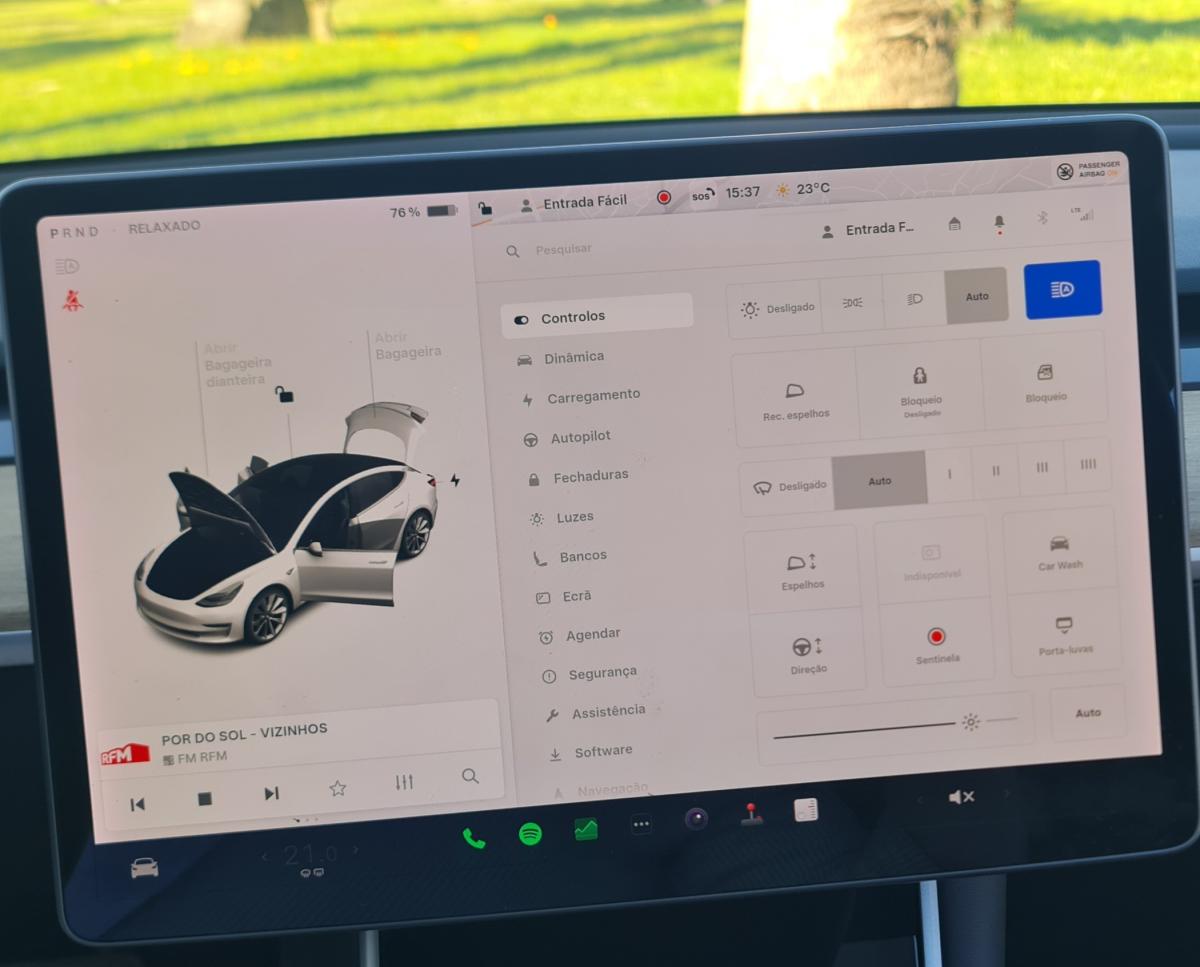Select wiper speed IIII
Screen dimensions: 1200x967
pyautogui.click(x=1088, y=465)
